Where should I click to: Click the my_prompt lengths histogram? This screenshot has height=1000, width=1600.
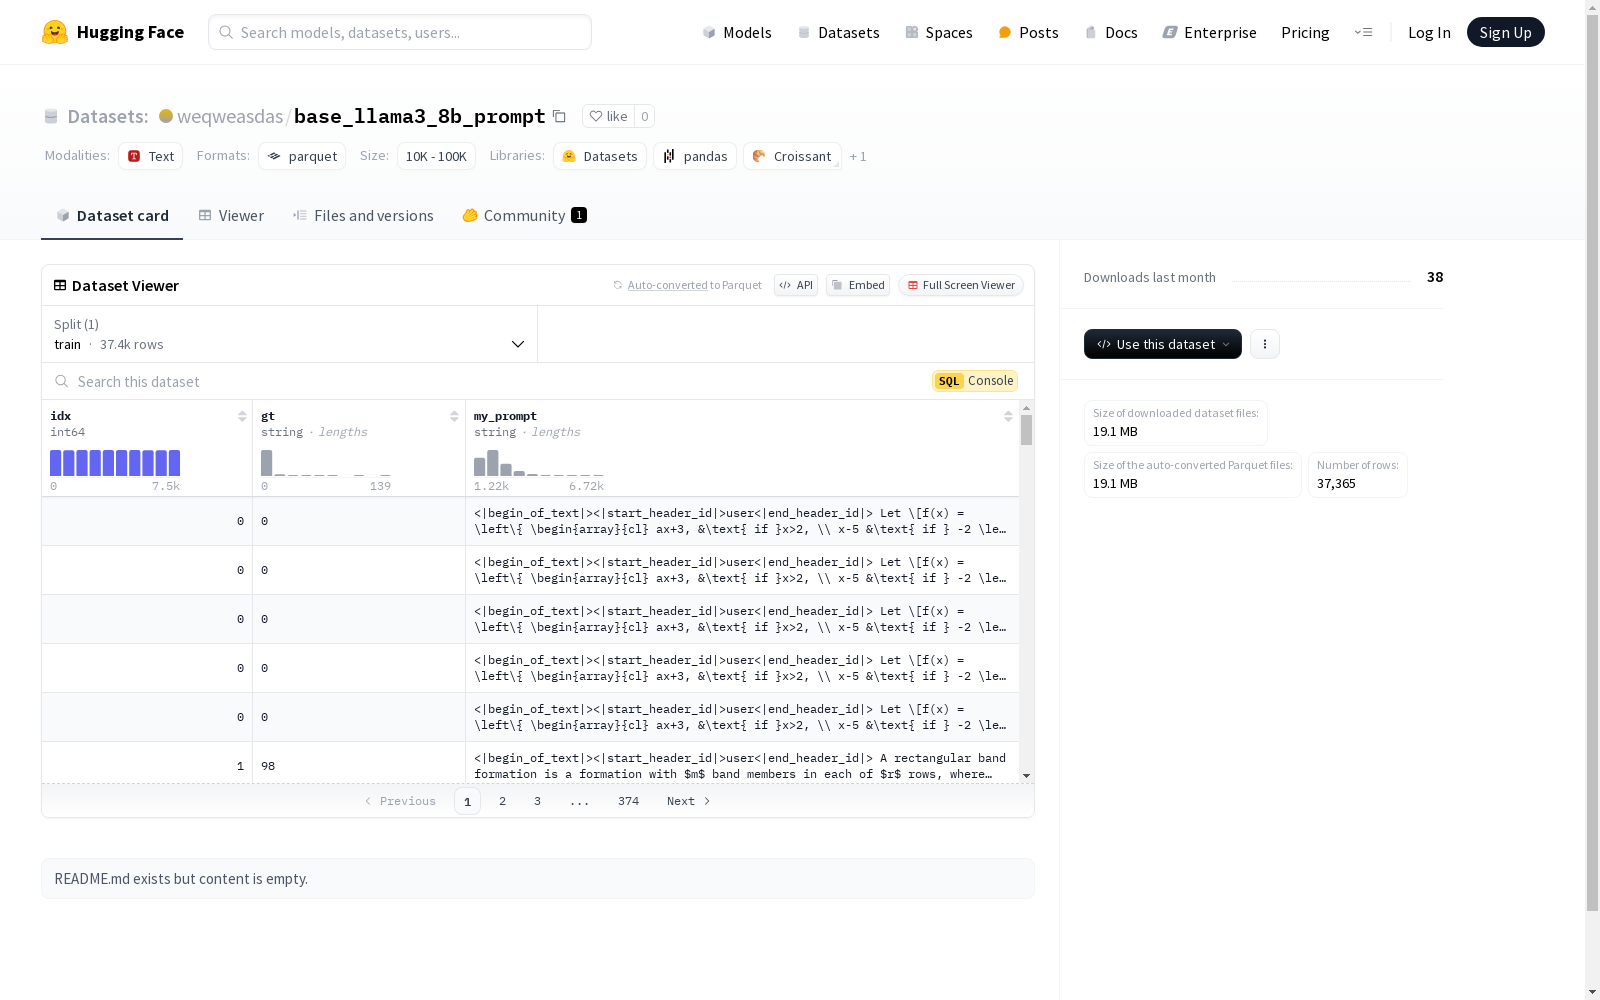coord(539,463)
